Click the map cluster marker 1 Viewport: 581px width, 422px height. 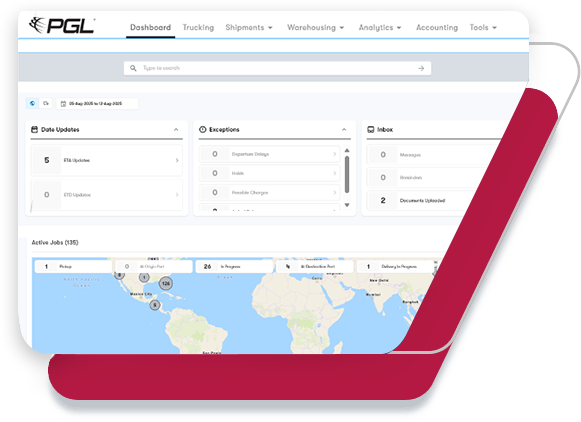click(x=144, y=277)
